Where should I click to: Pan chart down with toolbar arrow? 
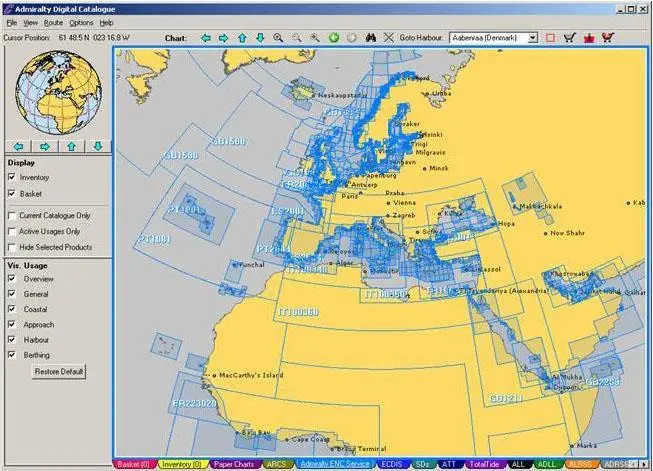pos(260,38)
